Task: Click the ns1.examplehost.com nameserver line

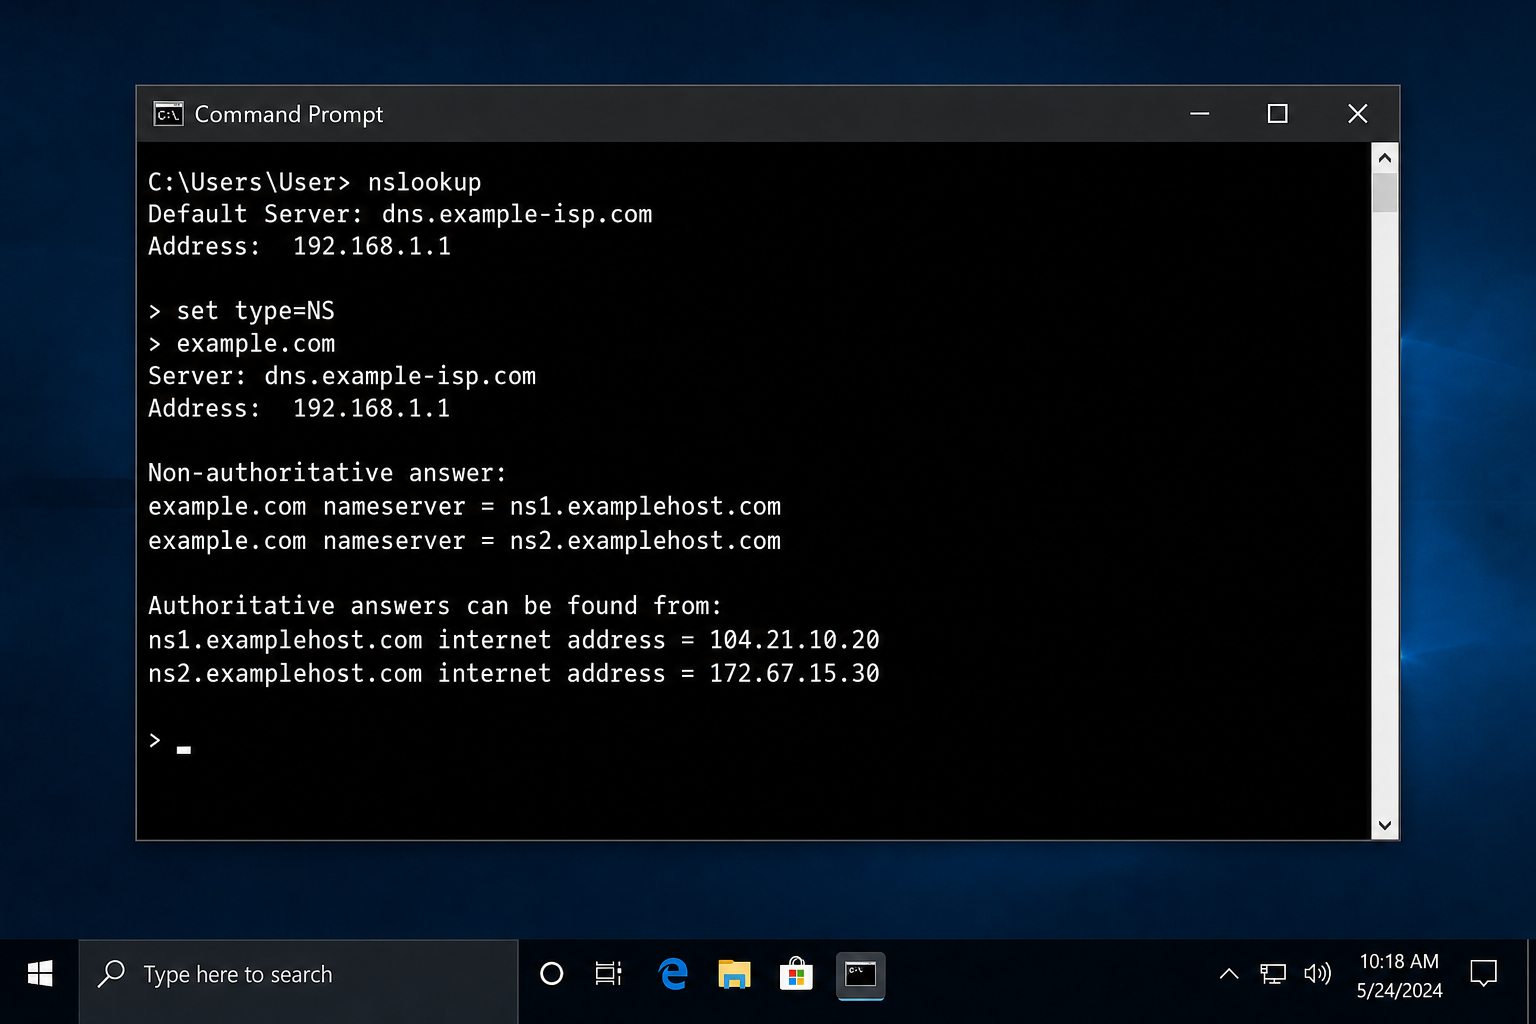Action: point(465,507)
